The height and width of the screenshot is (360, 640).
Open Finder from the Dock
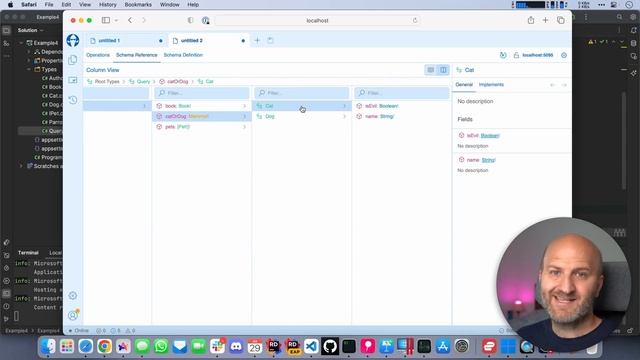point(48,346)
